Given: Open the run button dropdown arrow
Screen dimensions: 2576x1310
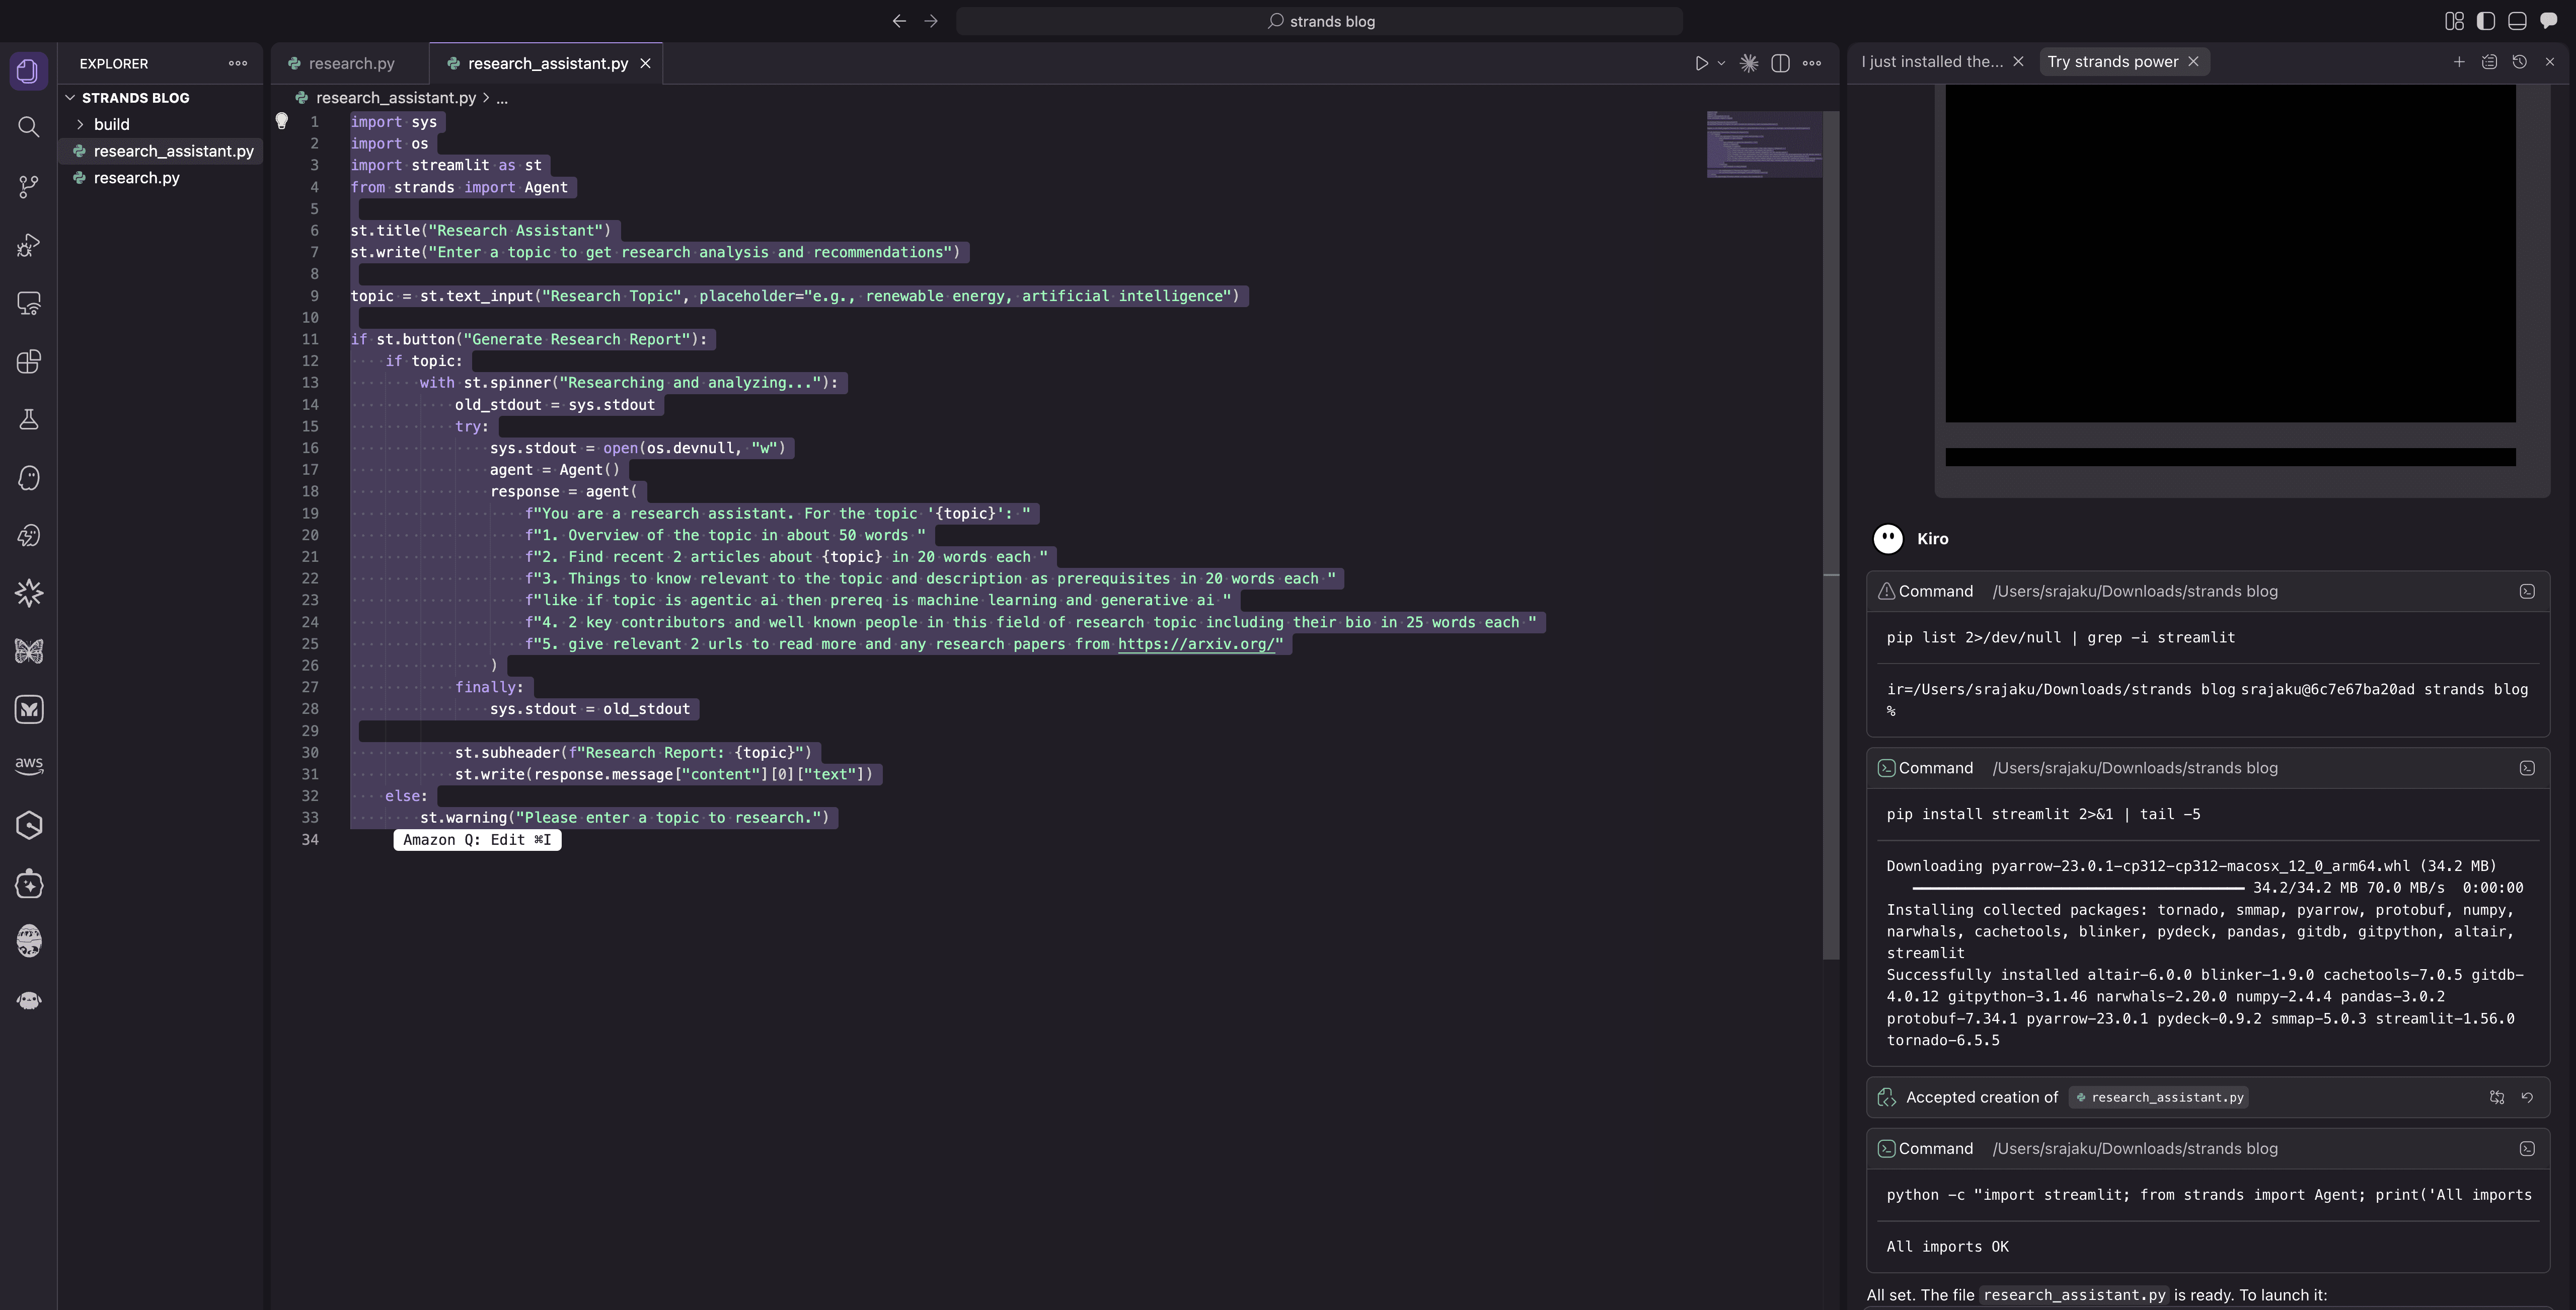Looking at the screenshot, I should coord(1721,63).
